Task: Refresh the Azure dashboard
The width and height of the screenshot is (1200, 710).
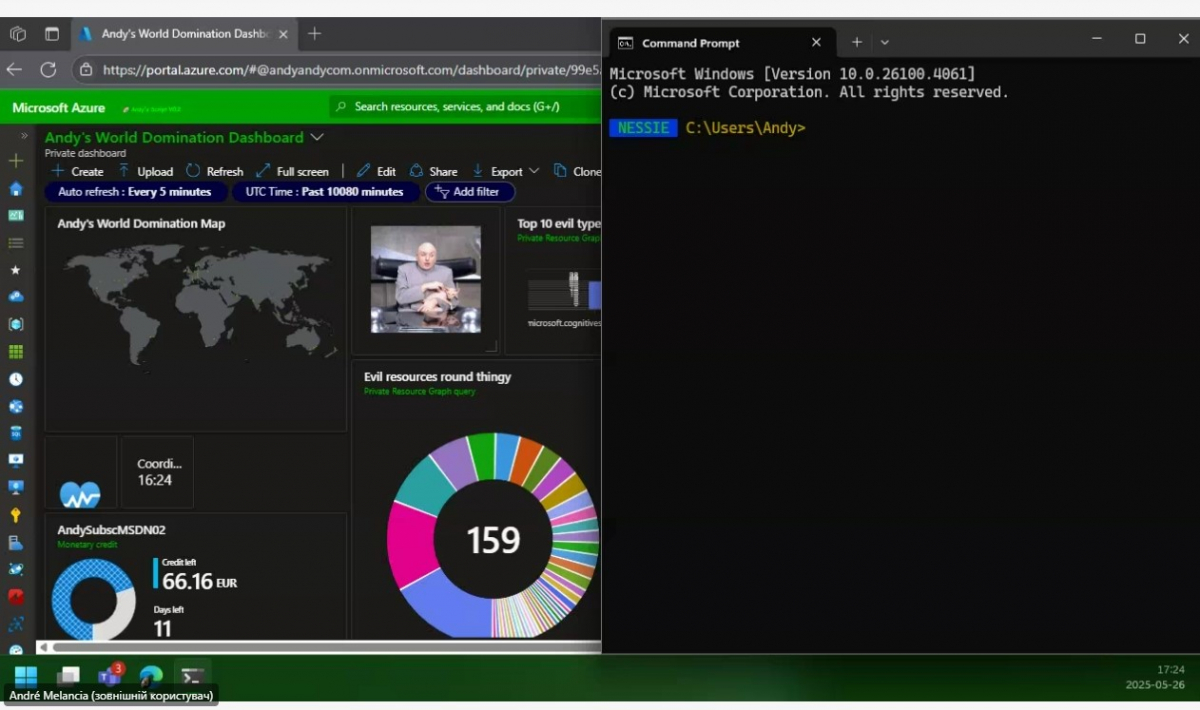Action: coord(214,171)
